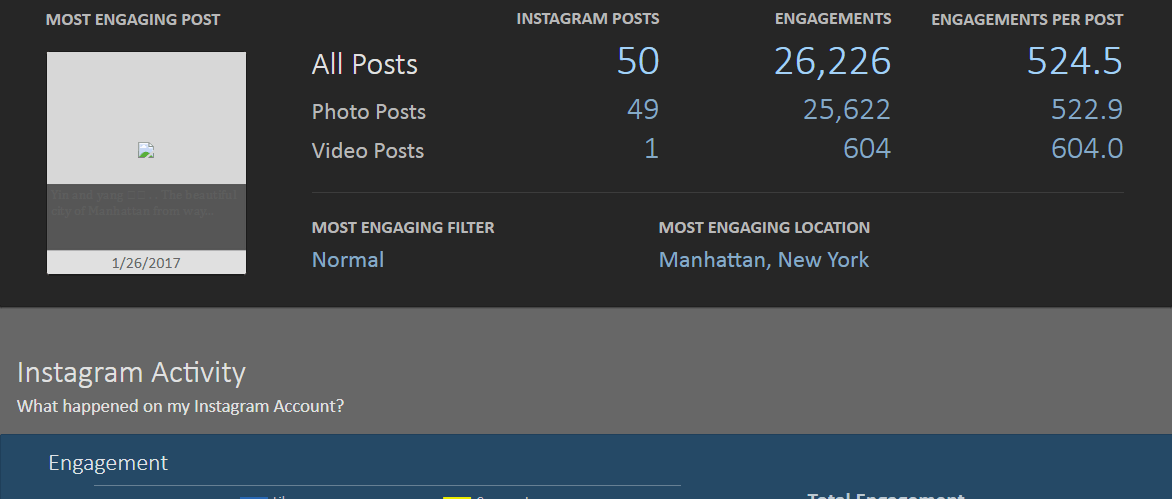Click the 524.5 engagements per post value

(1074, 62)
